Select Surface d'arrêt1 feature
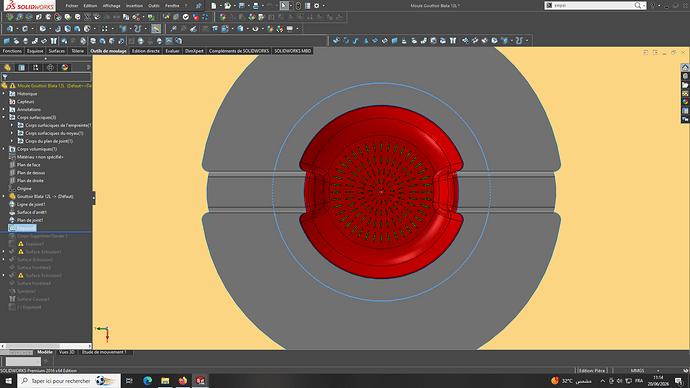The image size is (690, 388). click(x=32, y=212)
